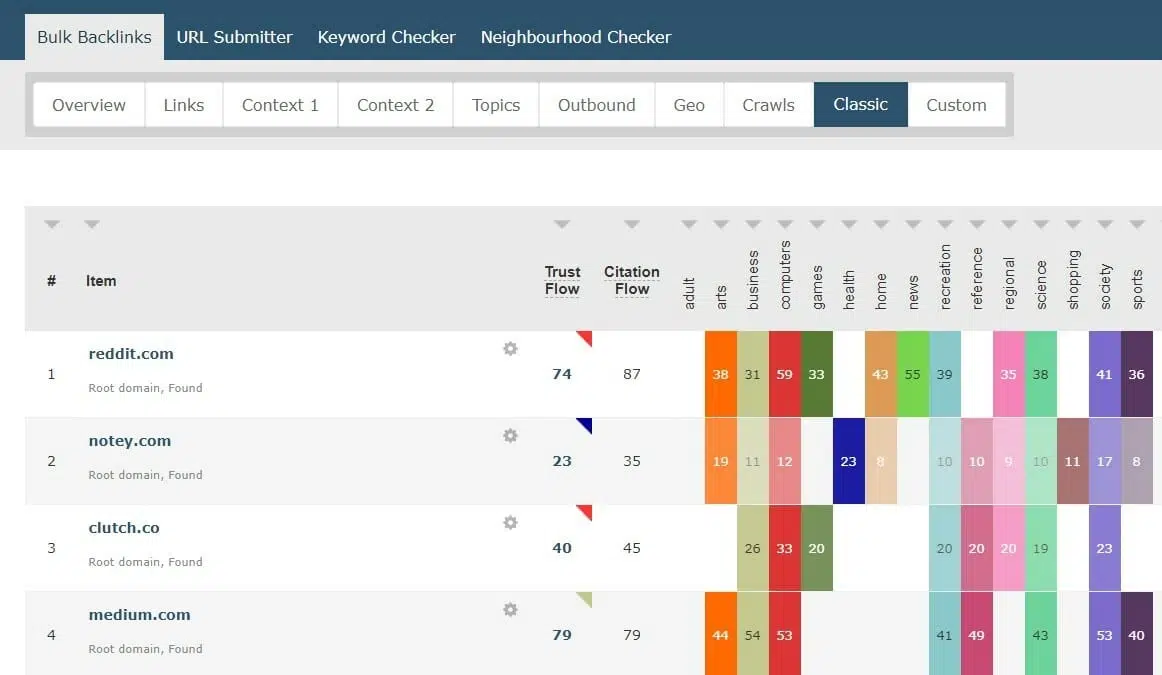This screenshot has height=675, width=1162.
Task: Click notey.com health cell showing 23
Action: (849, 461)
